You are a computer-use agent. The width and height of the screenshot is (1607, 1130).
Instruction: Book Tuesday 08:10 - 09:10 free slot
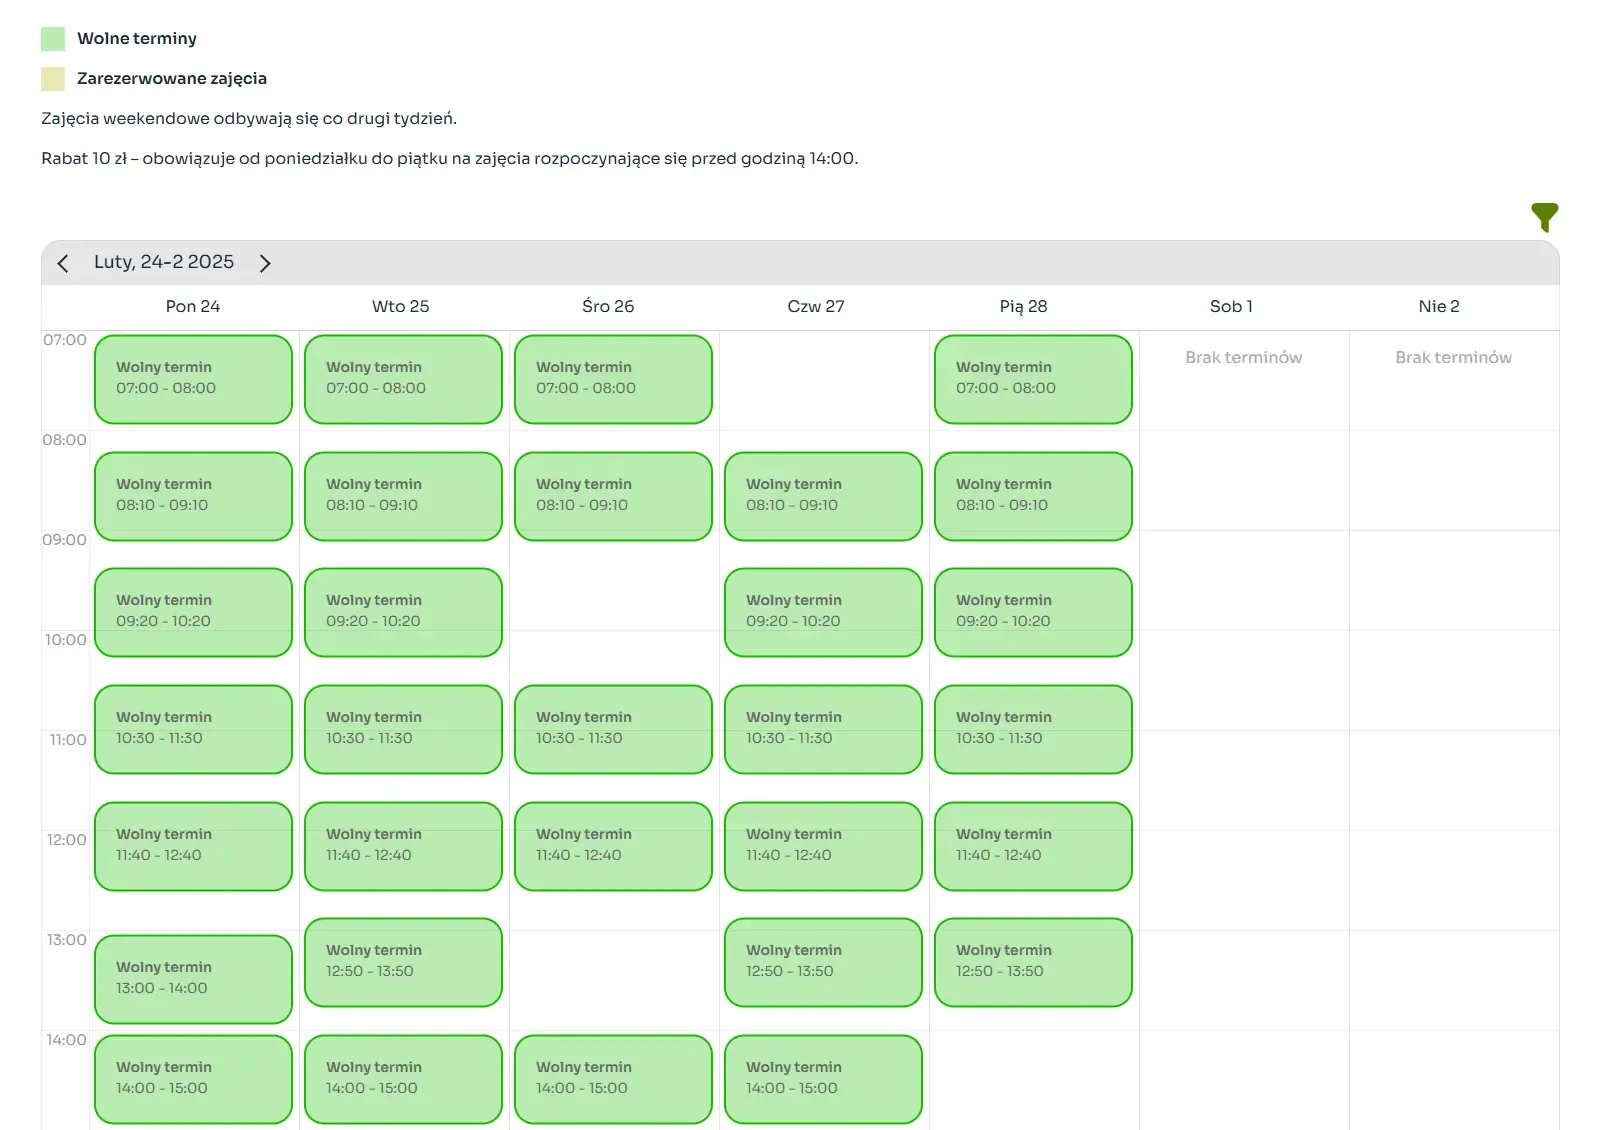coord(403,496)
